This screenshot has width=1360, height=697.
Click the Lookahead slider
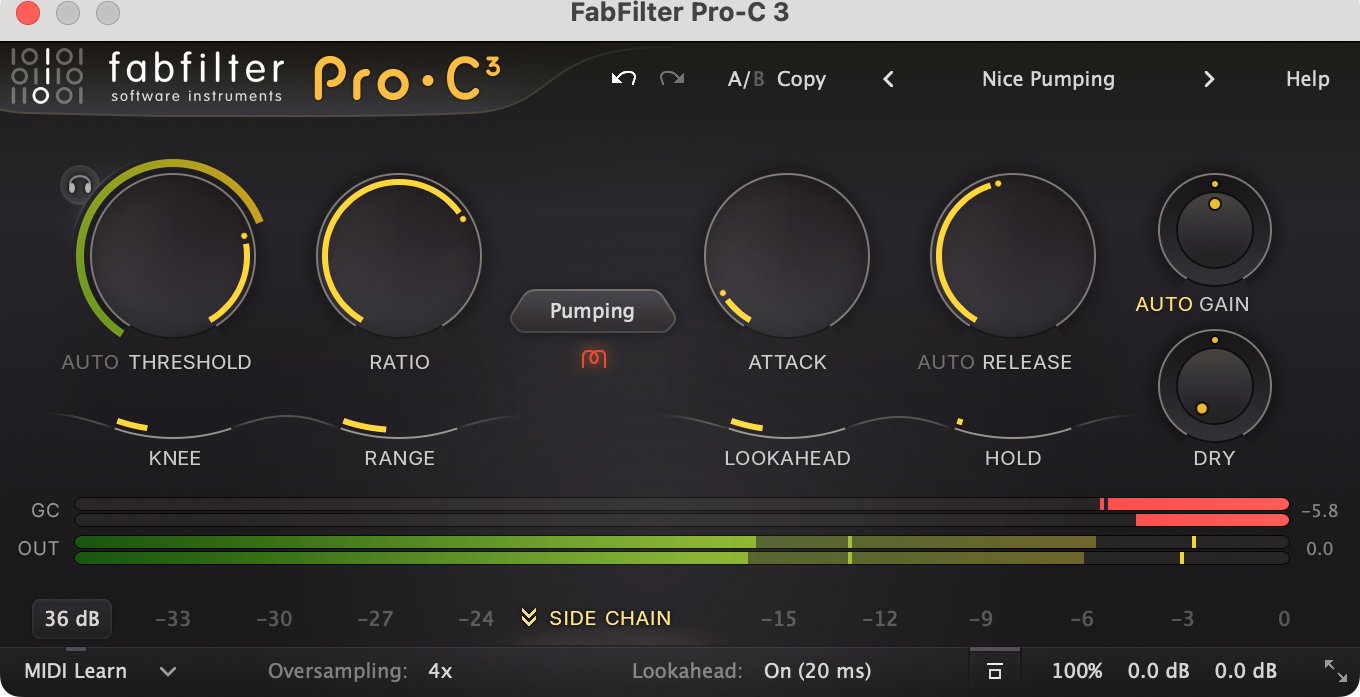click(x=787, y=427)
